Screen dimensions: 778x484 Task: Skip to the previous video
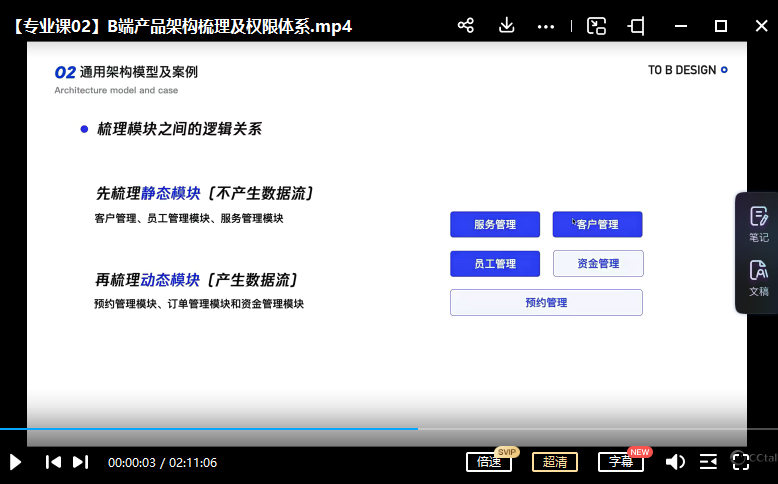tap(53, 462)
